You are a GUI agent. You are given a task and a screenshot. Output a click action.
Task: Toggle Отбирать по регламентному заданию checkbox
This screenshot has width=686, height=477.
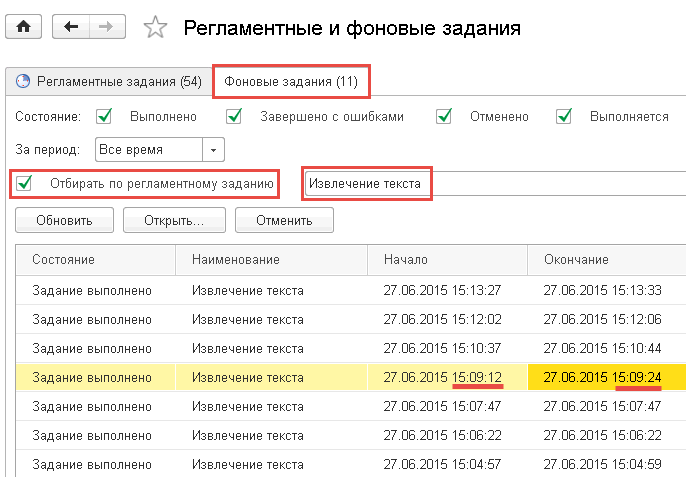tap(25, 183)
